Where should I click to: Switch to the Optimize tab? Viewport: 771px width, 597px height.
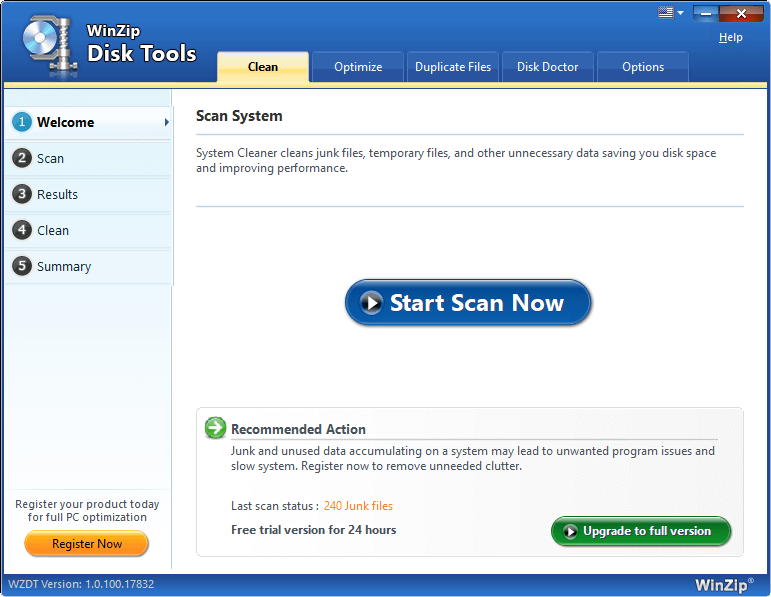pyautogui.click(x=358, y=67)
